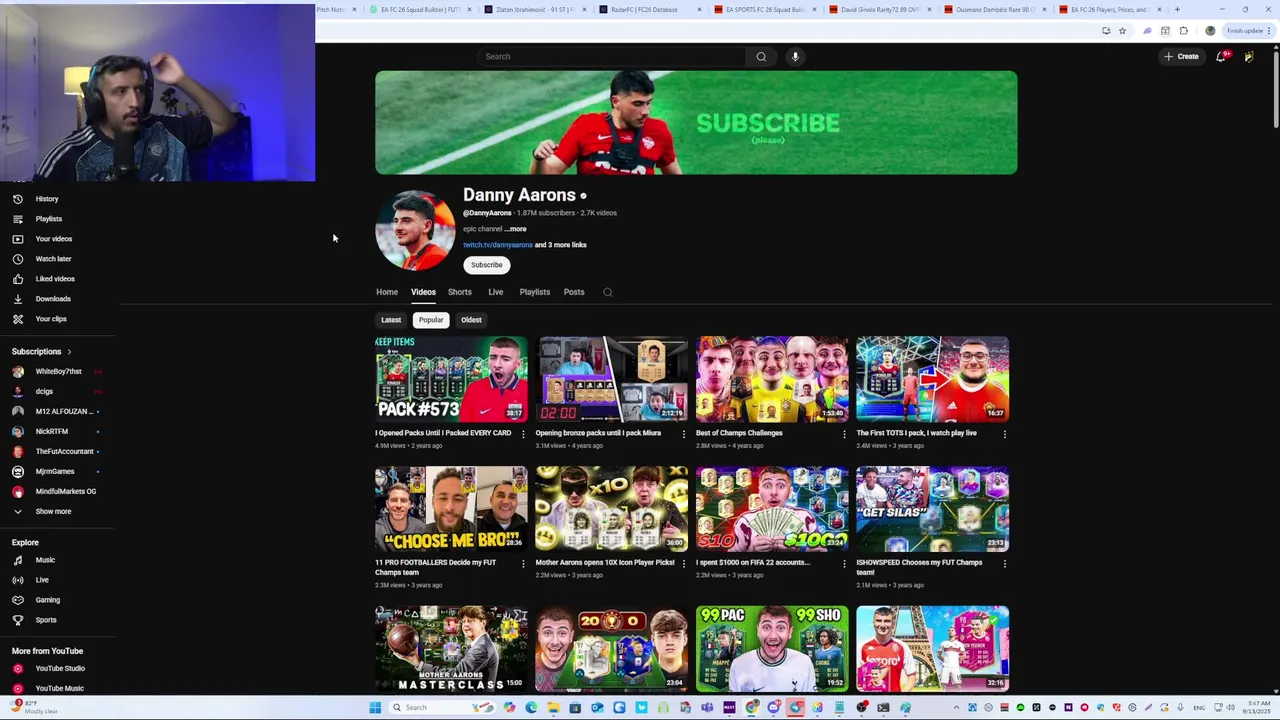Sort videos by Latest

391,320
